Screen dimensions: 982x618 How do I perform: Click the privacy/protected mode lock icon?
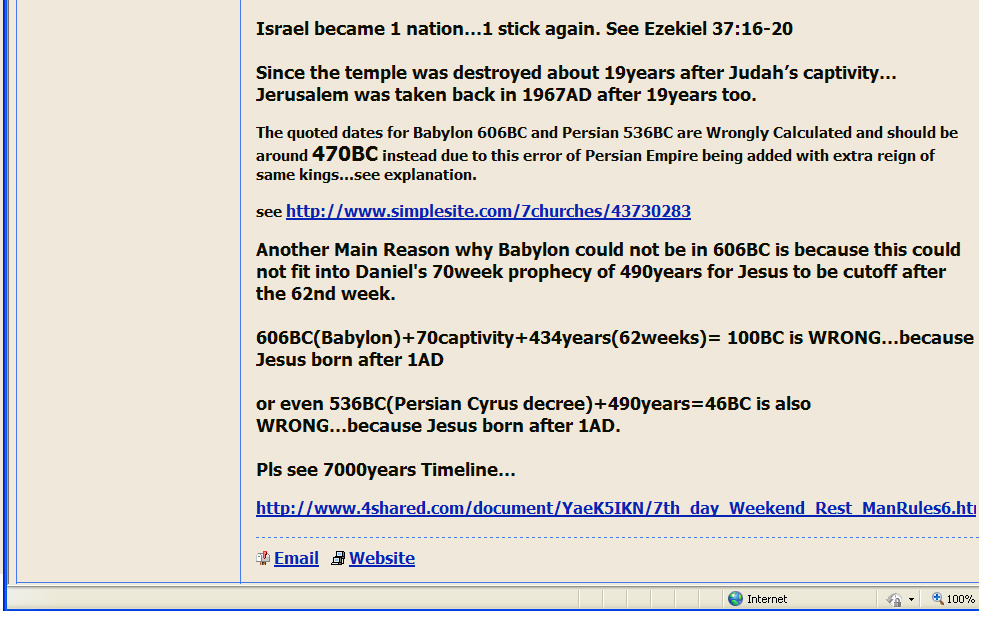894,599
